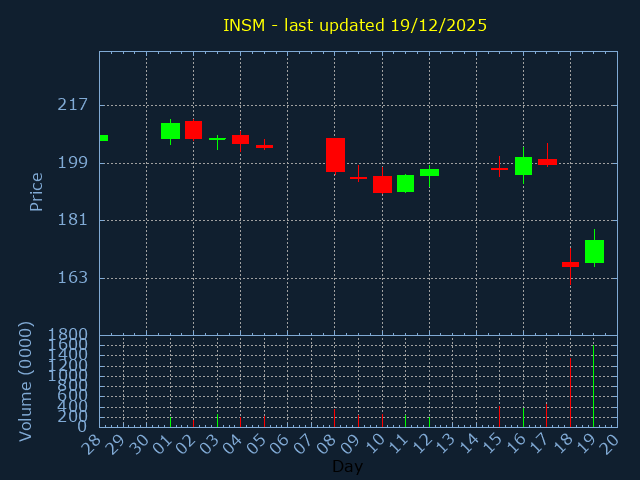640x480 pixels.
Task: Select the red candlestick for day 15
Action: click(499, 169)
